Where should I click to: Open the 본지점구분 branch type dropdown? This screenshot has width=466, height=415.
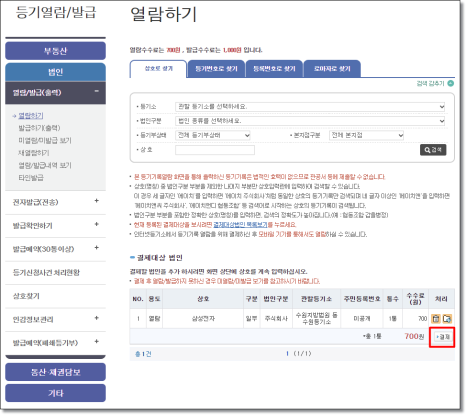pos(366,135)
